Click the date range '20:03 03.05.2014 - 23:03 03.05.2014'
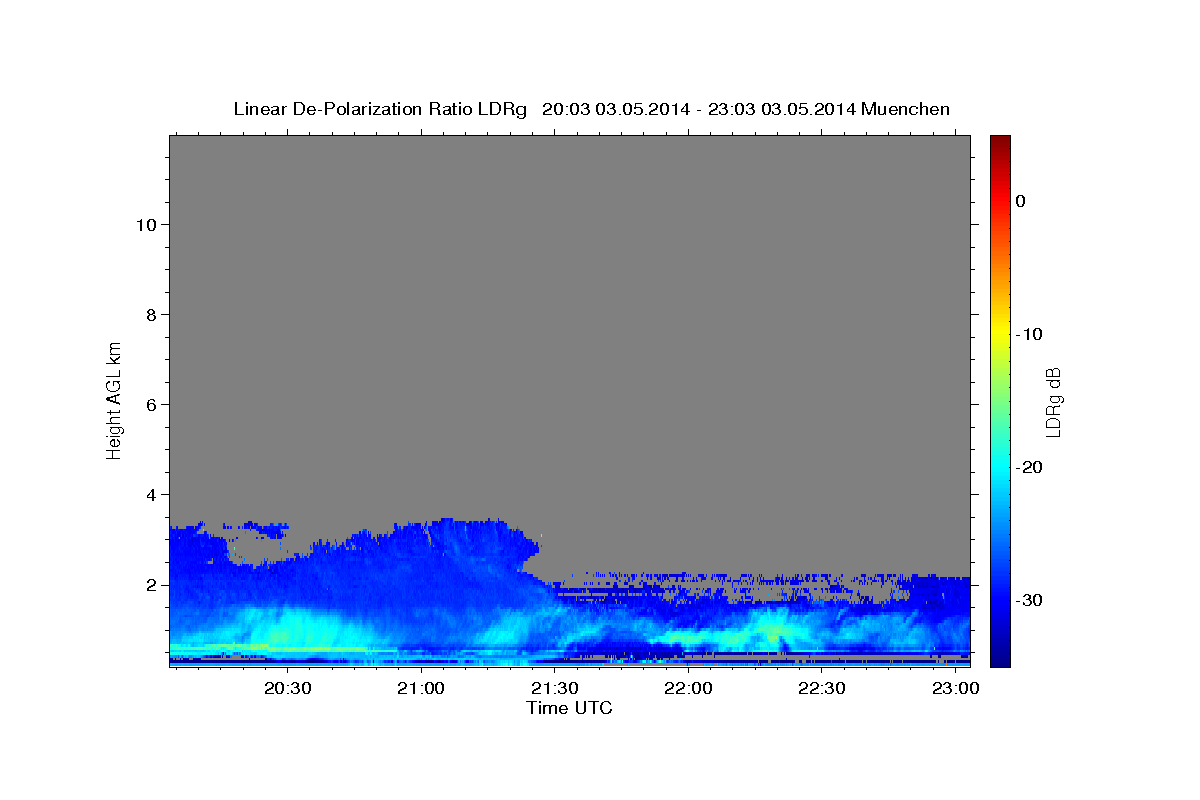The height and width of the screenshot is (800, 1200). point(698,109)
